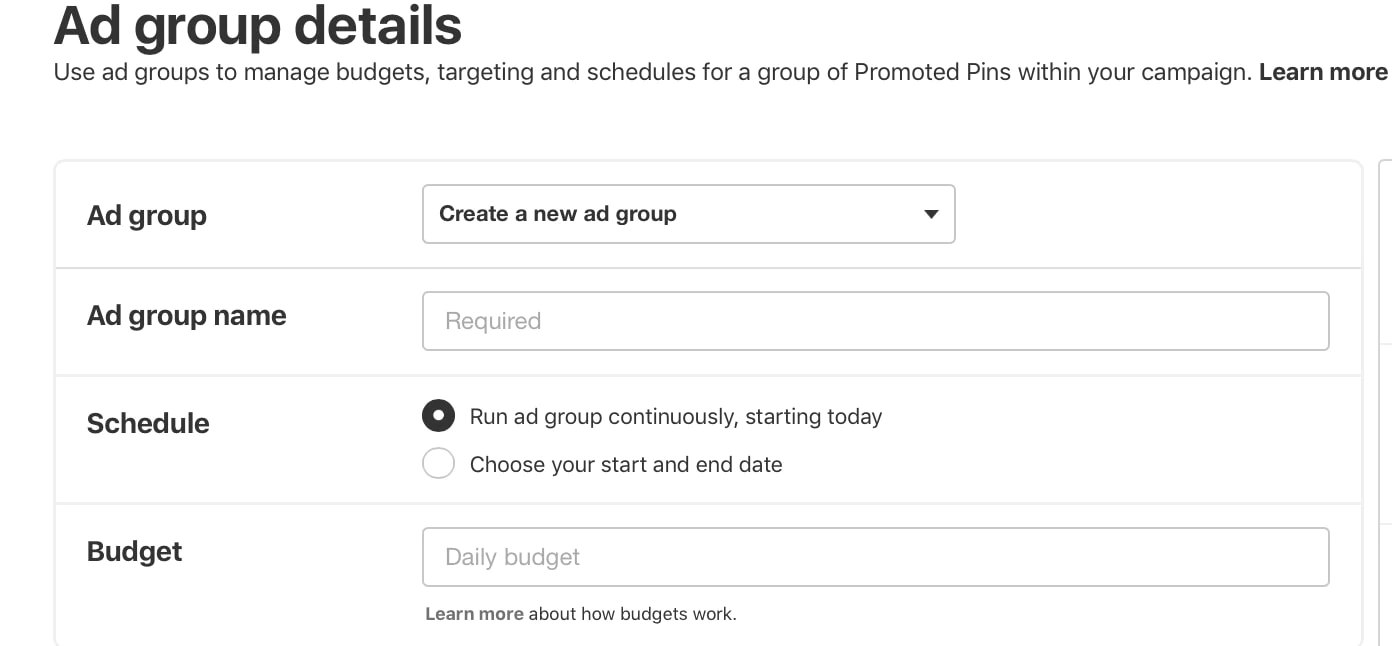This screenshot has width=1392, height=646.
Task: Click the 'Ad group name' row label
Action: pos(187,316)
